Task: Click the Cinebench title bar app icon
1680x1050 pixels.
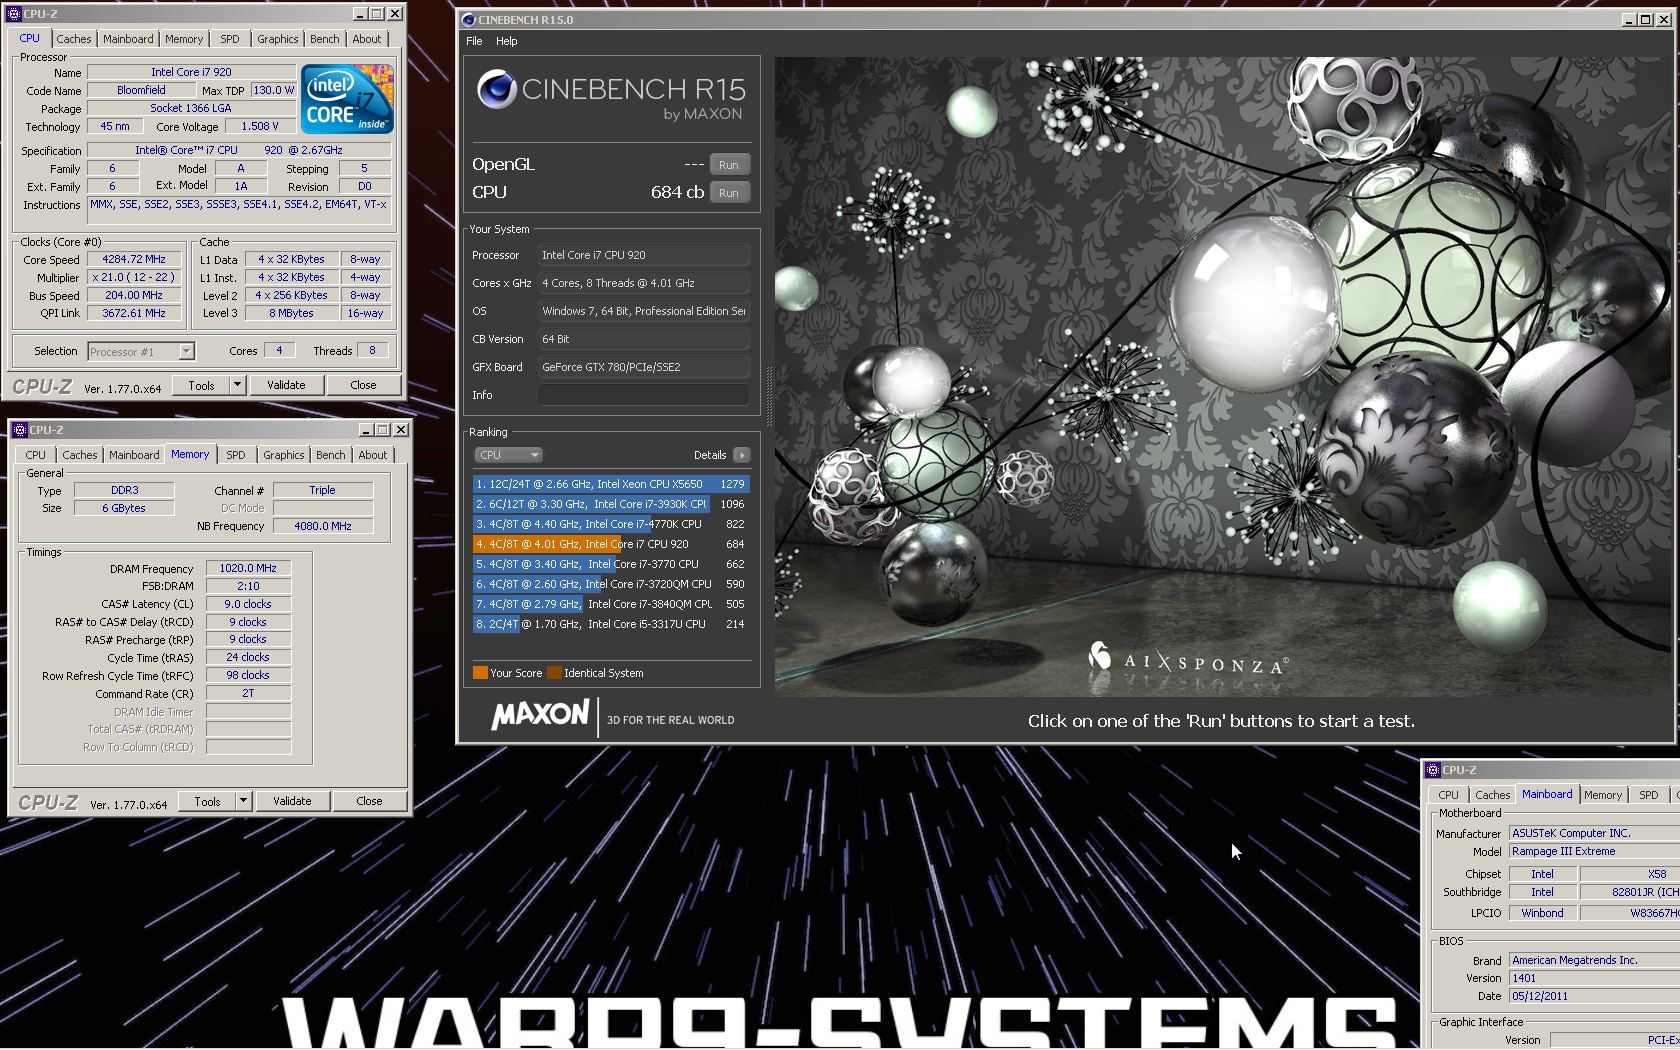Action: [x=468, y=20]
